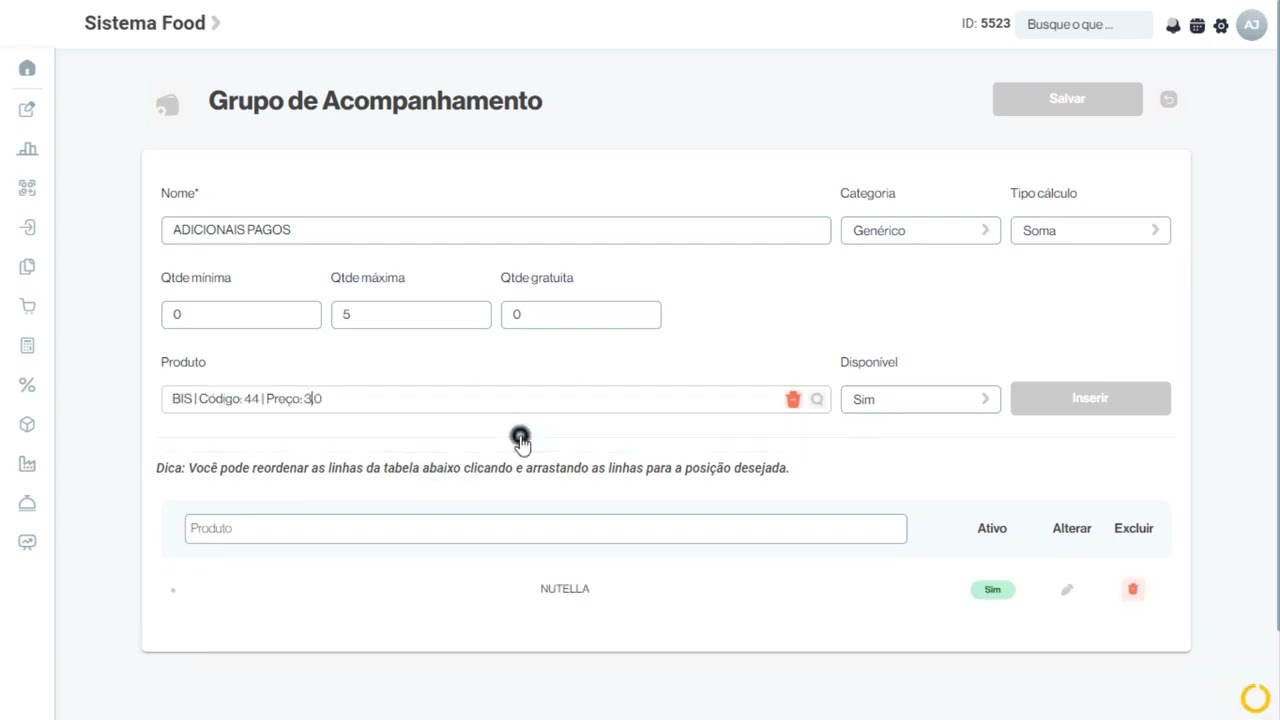The image size is (1280, 720).
Task: Click the Sistema Food title link
Action: pos(145,23)
